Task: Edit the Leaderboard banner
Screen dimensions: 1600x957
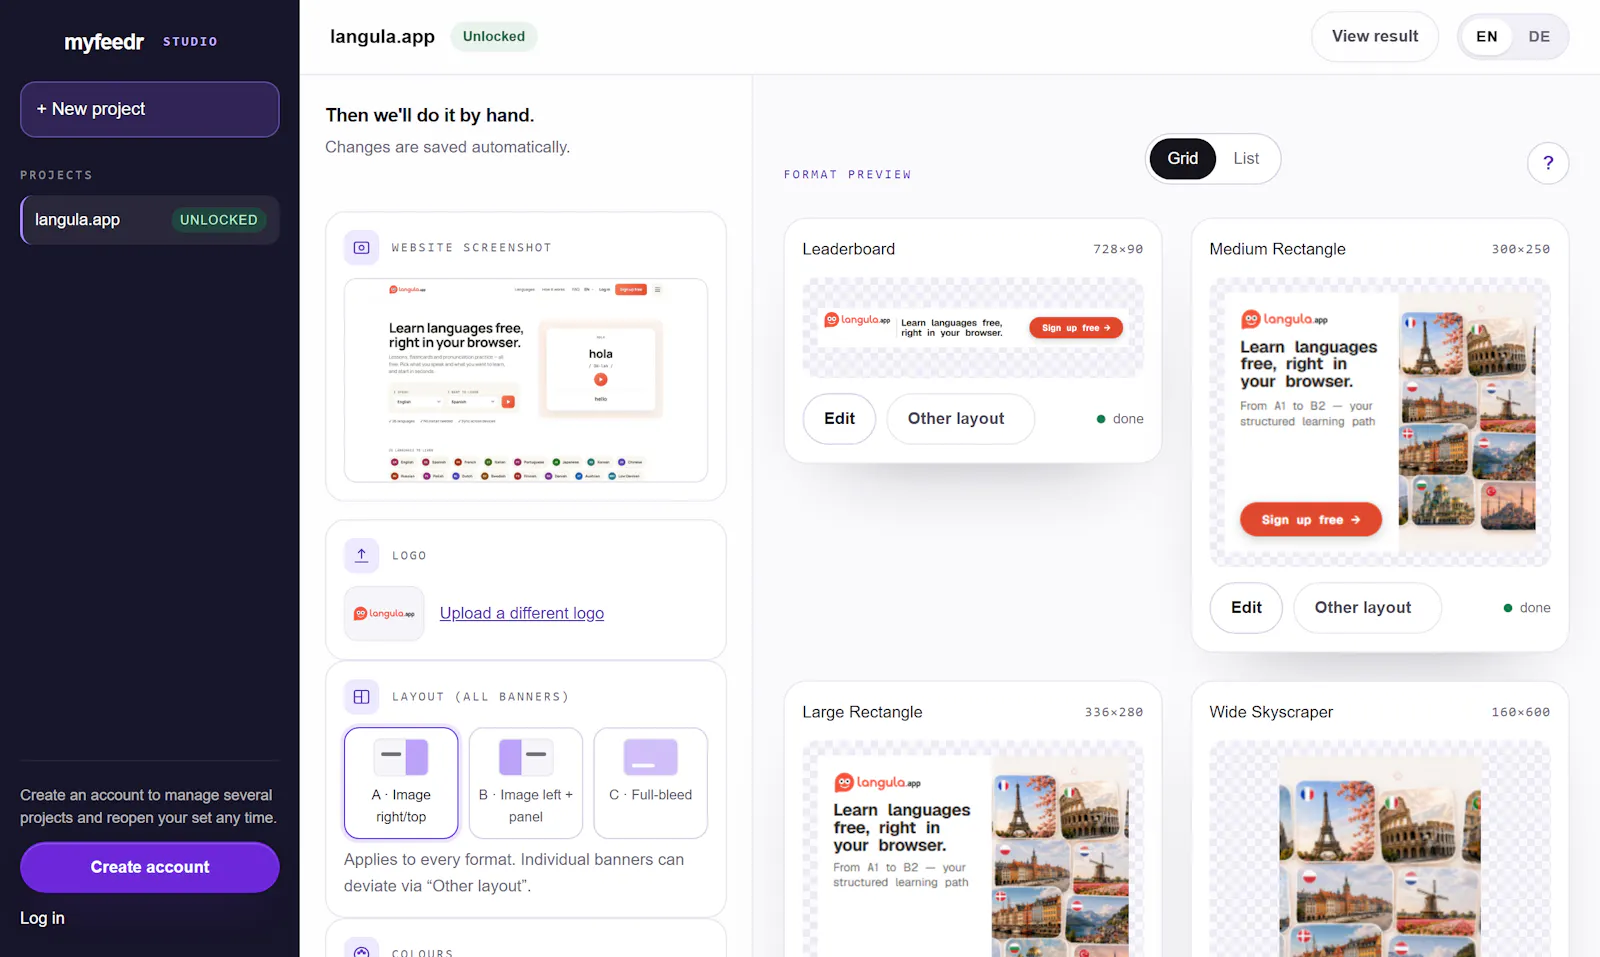Action: coord(839,419)
